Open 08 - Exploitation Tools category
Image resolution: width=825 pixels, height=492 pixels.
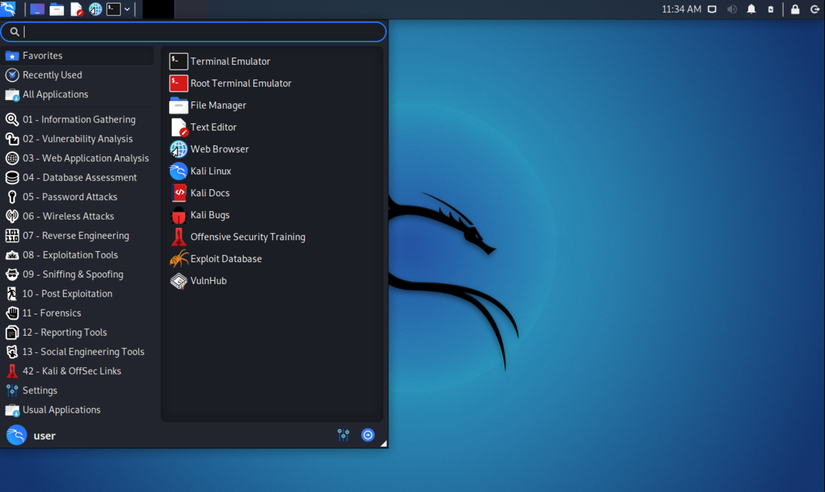tap(77, 255)
